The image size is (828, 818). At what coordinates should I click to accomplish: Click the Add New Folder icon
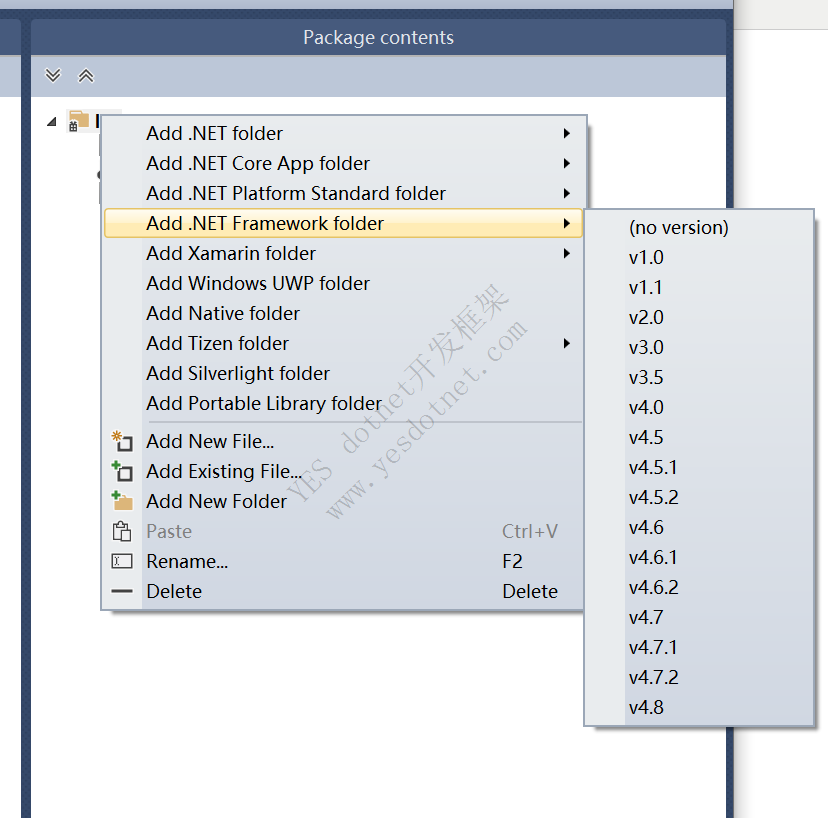[x=122, y=501]
